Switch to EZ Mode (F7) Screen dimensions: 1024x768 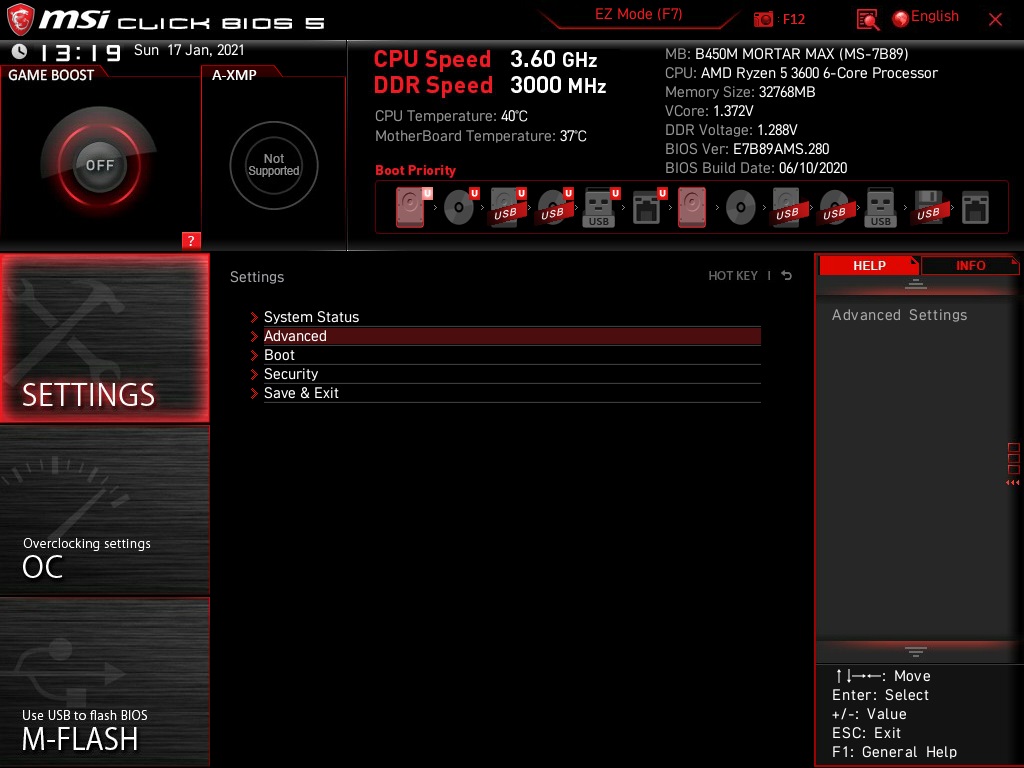click(x=638, y=14)
